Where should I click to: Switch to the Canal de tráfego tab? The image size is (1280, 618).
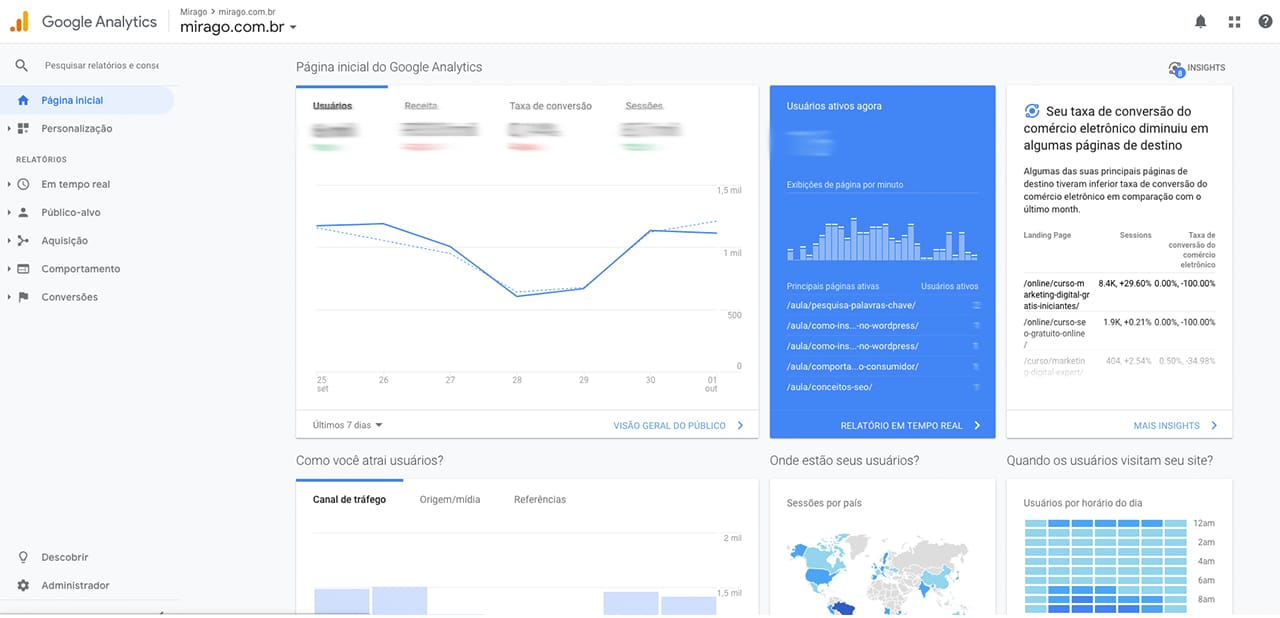[349, 499]
